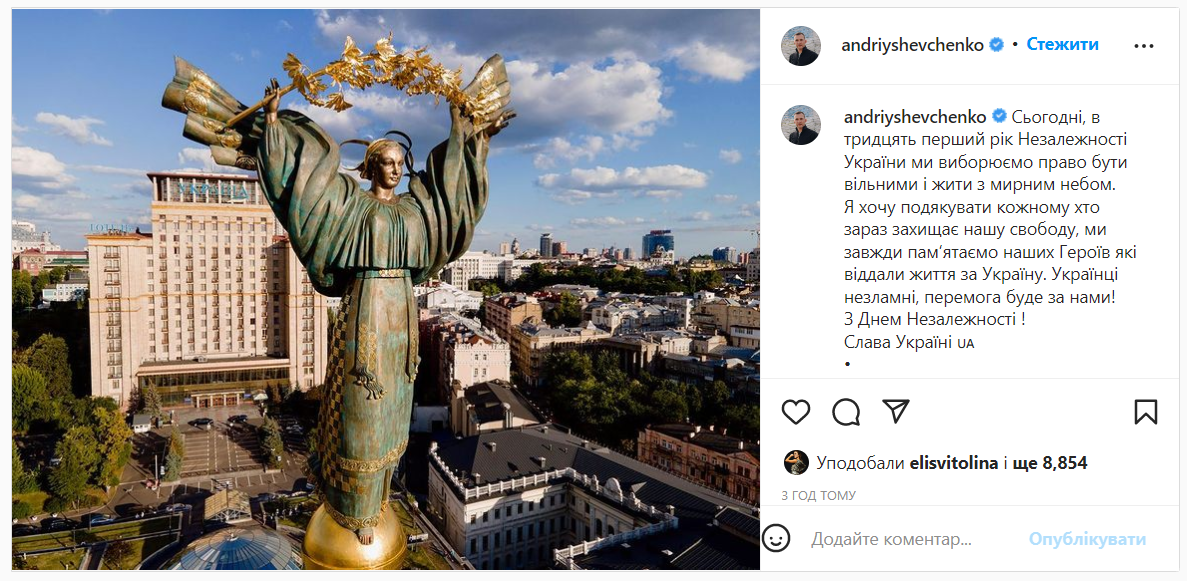Open the three-dot more options menu

1143,45
